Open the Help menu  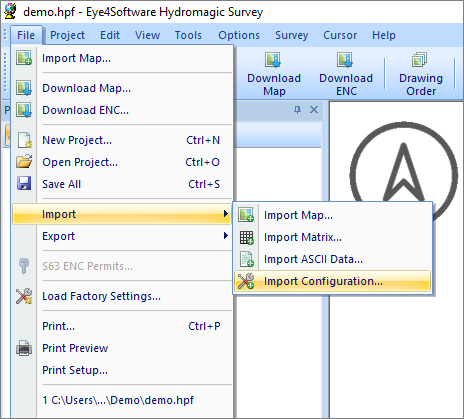tap(384, 35)
